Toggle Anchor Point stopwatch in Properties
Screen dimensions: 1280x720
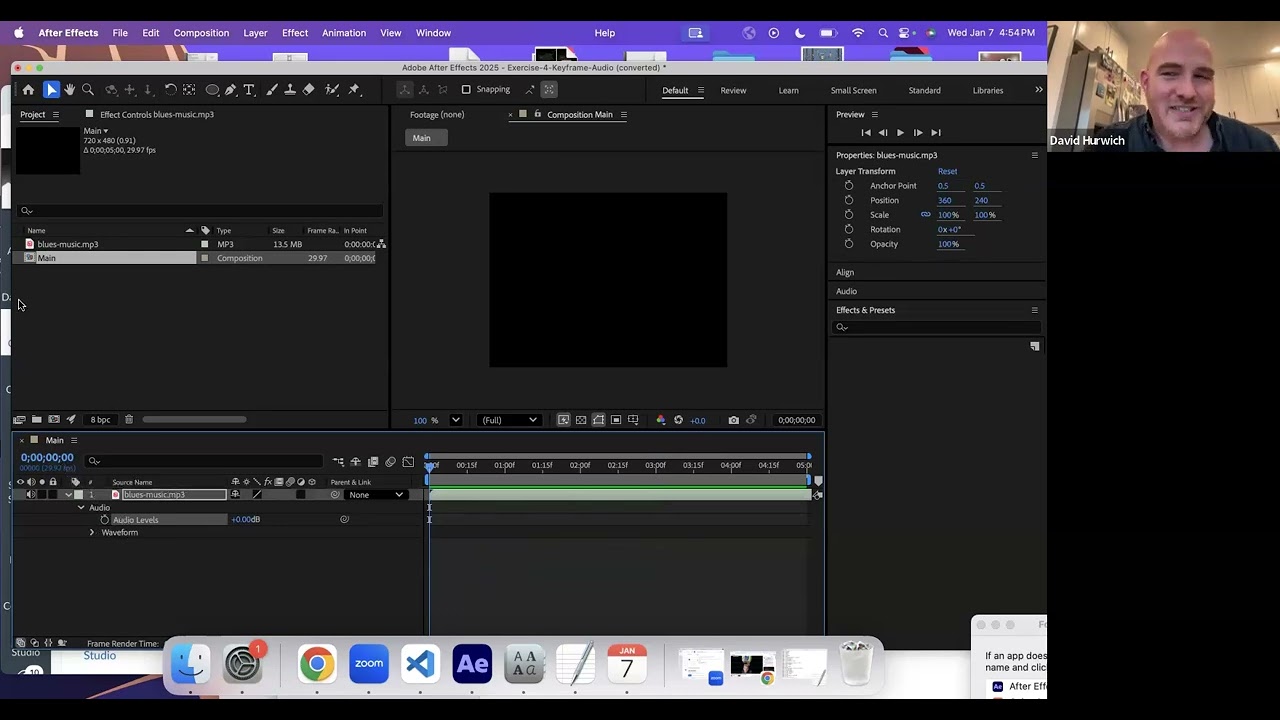tap(849, 186)
